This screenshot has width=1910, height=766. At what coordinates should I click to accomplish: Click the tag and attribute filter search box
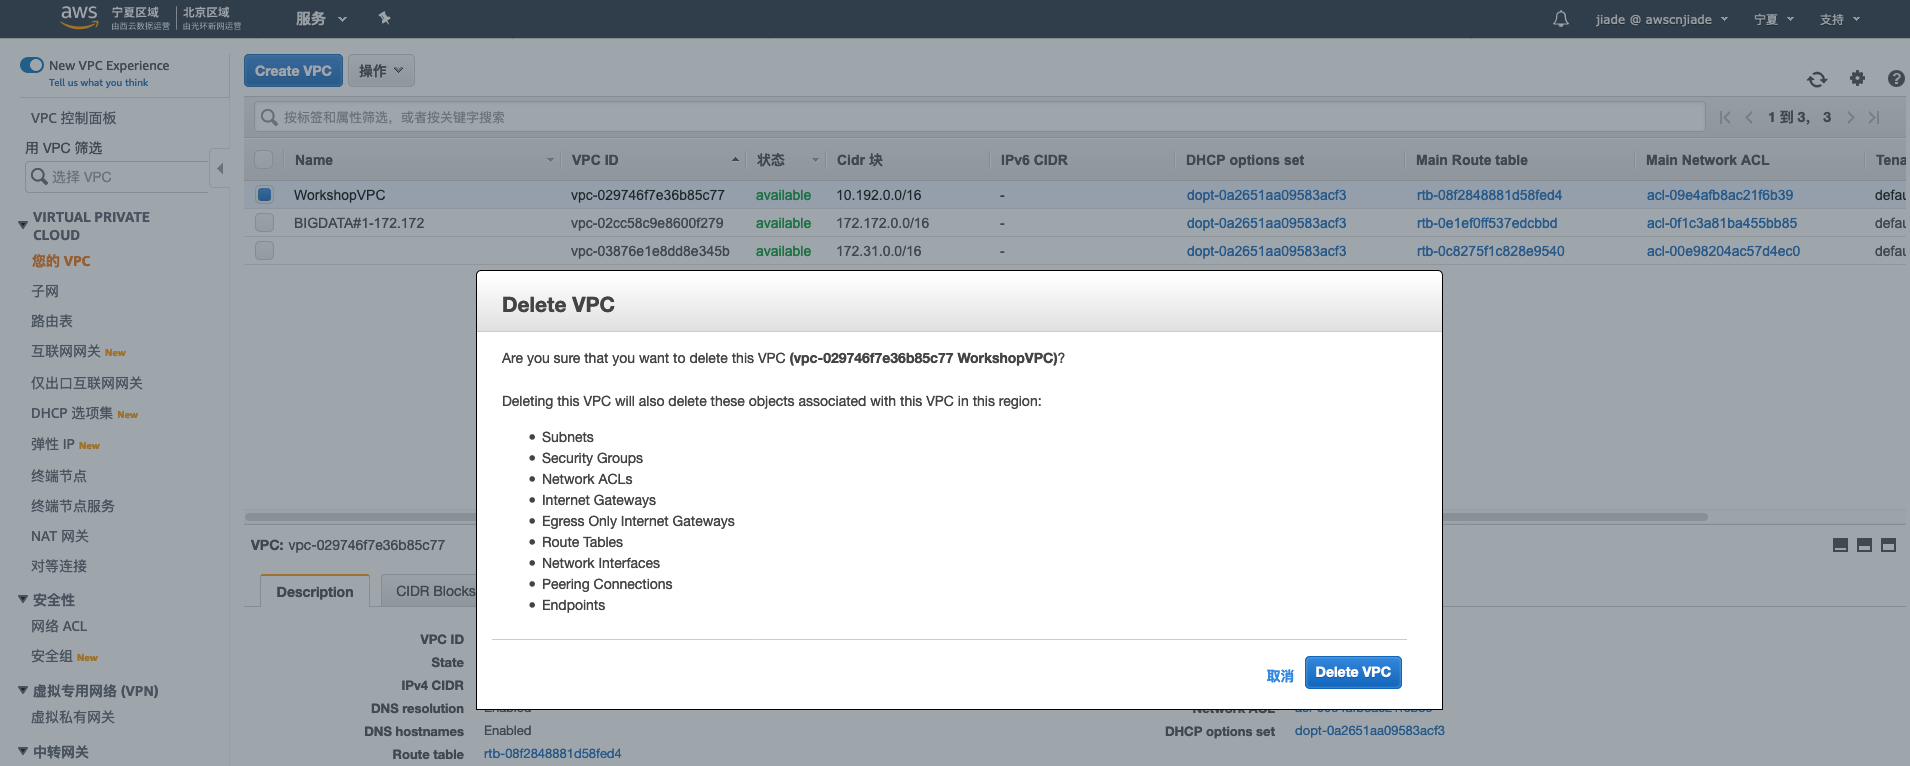point(980,117)
